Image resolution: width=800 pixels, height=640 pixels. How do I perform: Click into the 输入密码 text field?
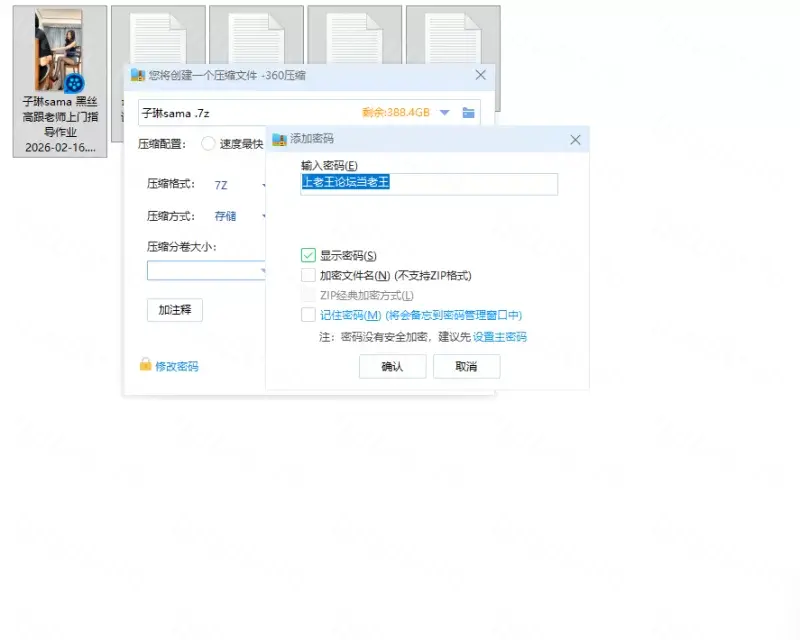point(428,183)
